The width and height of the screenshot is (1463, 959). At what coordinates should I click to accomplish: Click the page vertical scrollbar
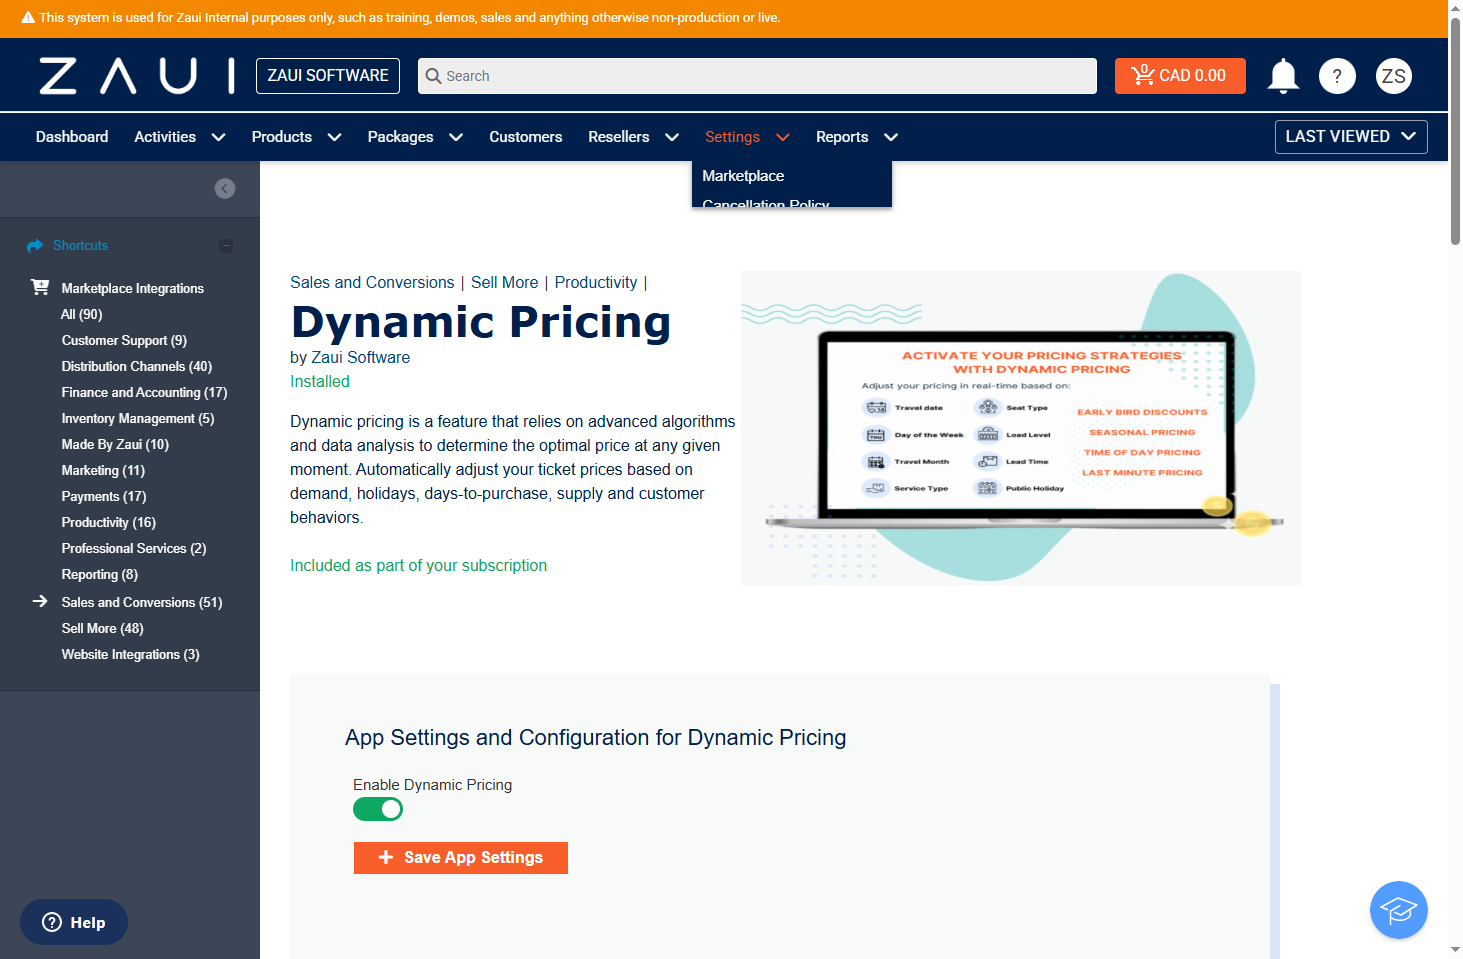tap(1455, 130)
